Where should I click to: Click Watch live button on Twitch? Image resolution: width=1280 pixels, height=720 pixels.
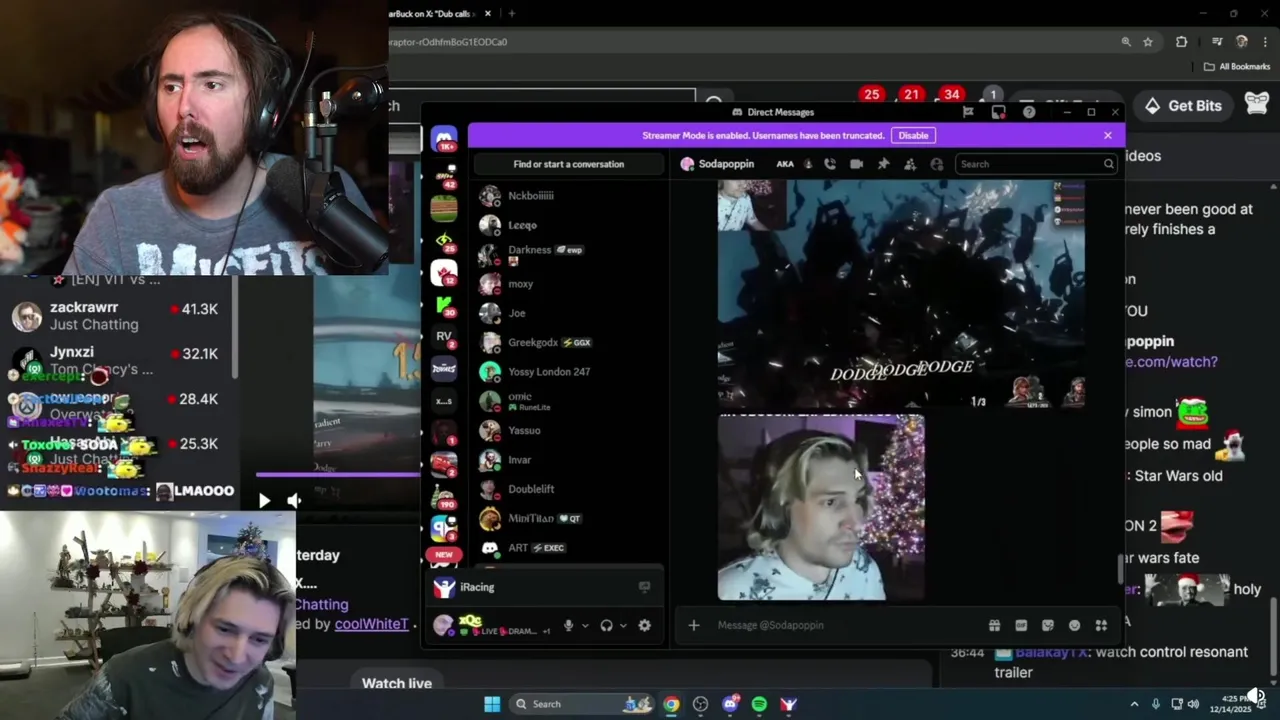click(x=397, y=683)
